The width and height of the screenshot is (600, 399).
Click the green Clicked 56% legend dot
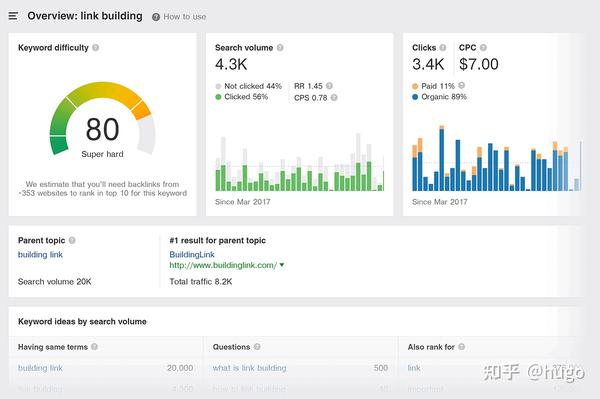pos(218,97)
